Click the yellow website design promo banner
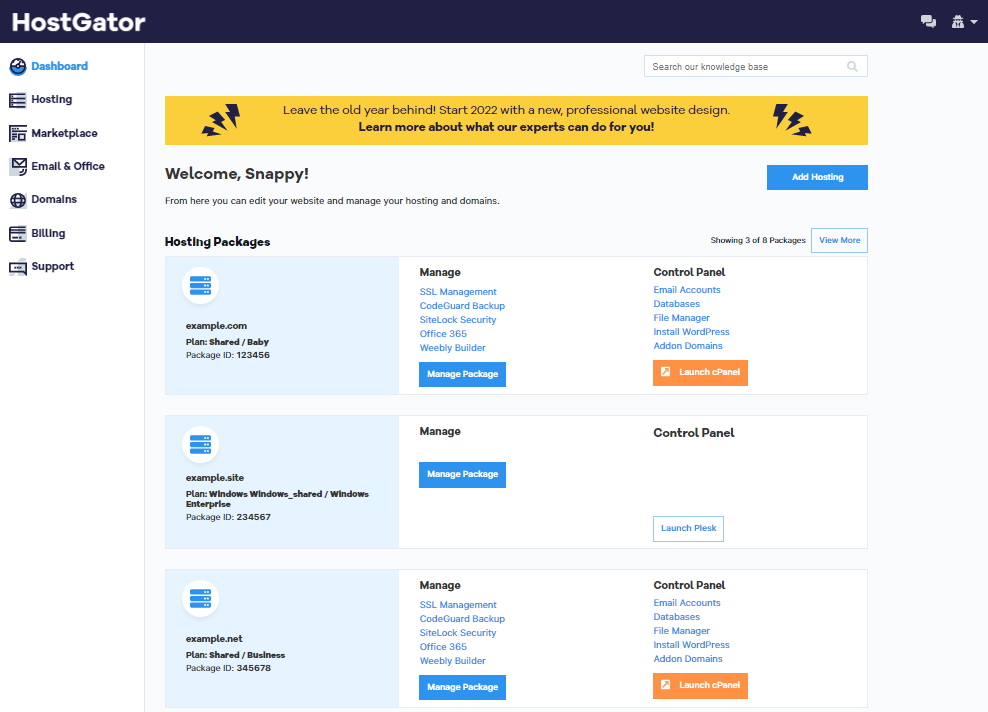988x712 pixels. (x=516, y=120)
